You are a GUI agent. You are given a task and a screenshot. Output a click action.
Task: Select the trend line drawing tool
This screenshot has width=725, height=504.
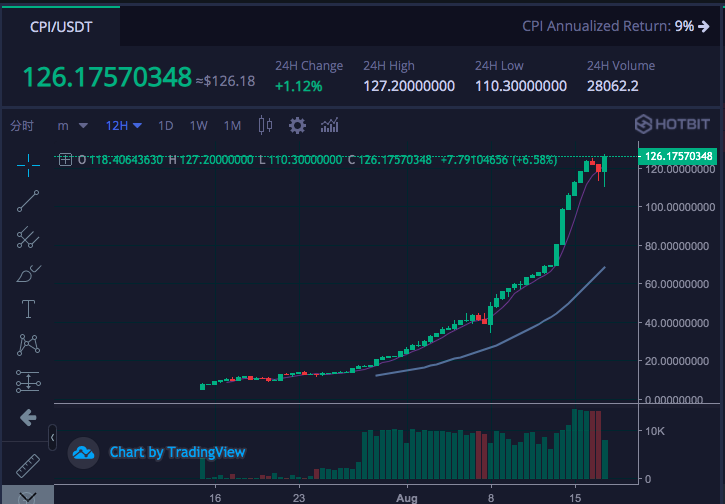[28, 201]
